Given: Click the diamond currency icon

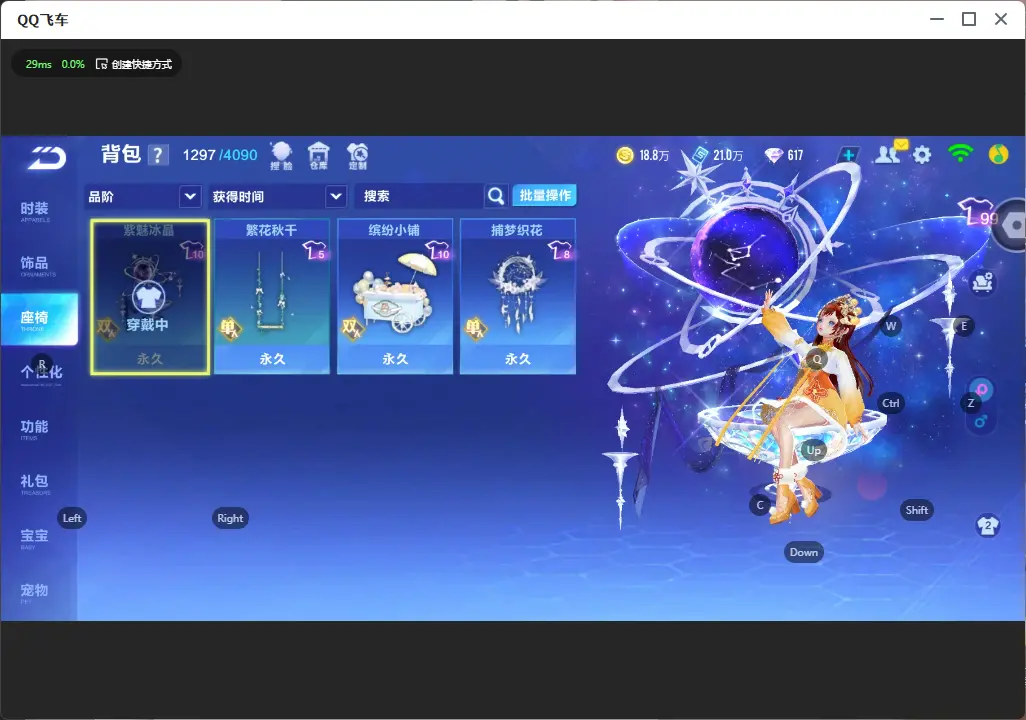Looking at the screenshot, I should pos(774,155).
